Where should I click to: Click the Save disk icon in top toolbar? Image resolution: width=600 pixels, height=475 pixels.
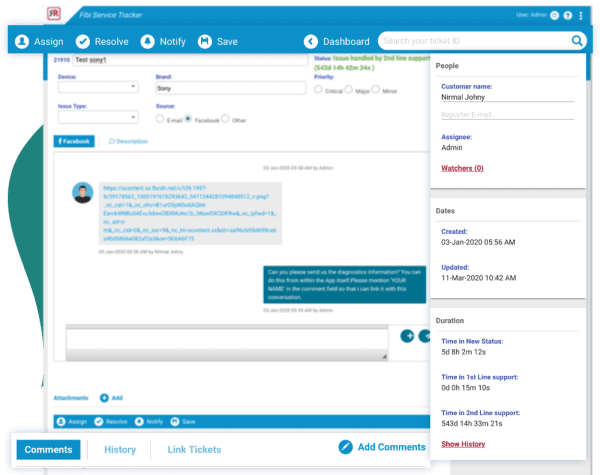205,41
